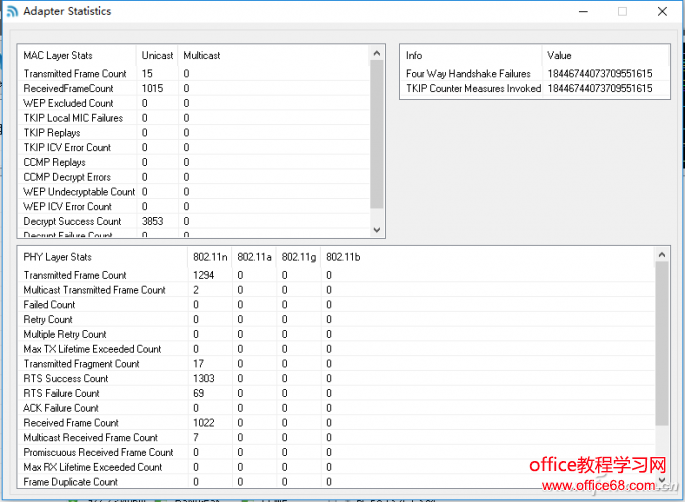The height and width of the screenshot is (502, 685).
Task: Click the 802.11b column header
Action: (x=343, y=257)
